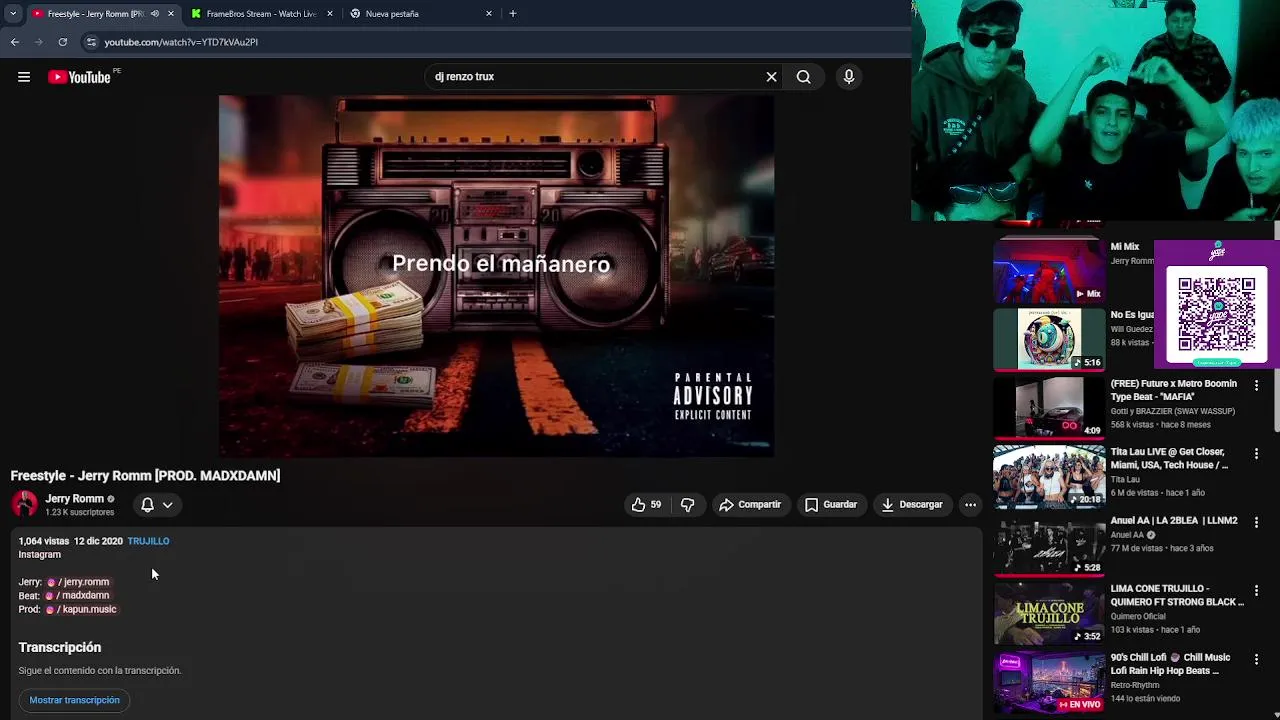Show the transcript with Mostrar transcripción
Viewport: 1280px width, 720px height.
[74, 700]
